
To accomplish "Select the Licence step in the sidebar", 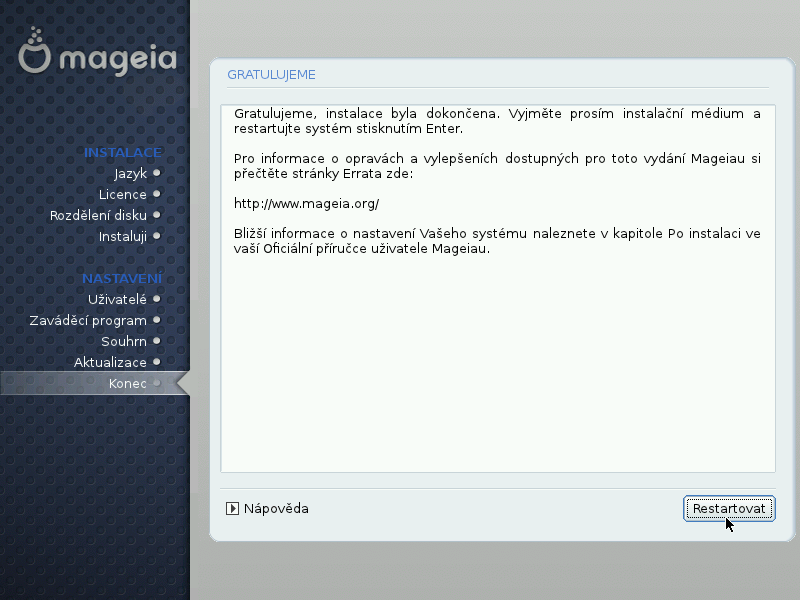I will coord(122,194).
